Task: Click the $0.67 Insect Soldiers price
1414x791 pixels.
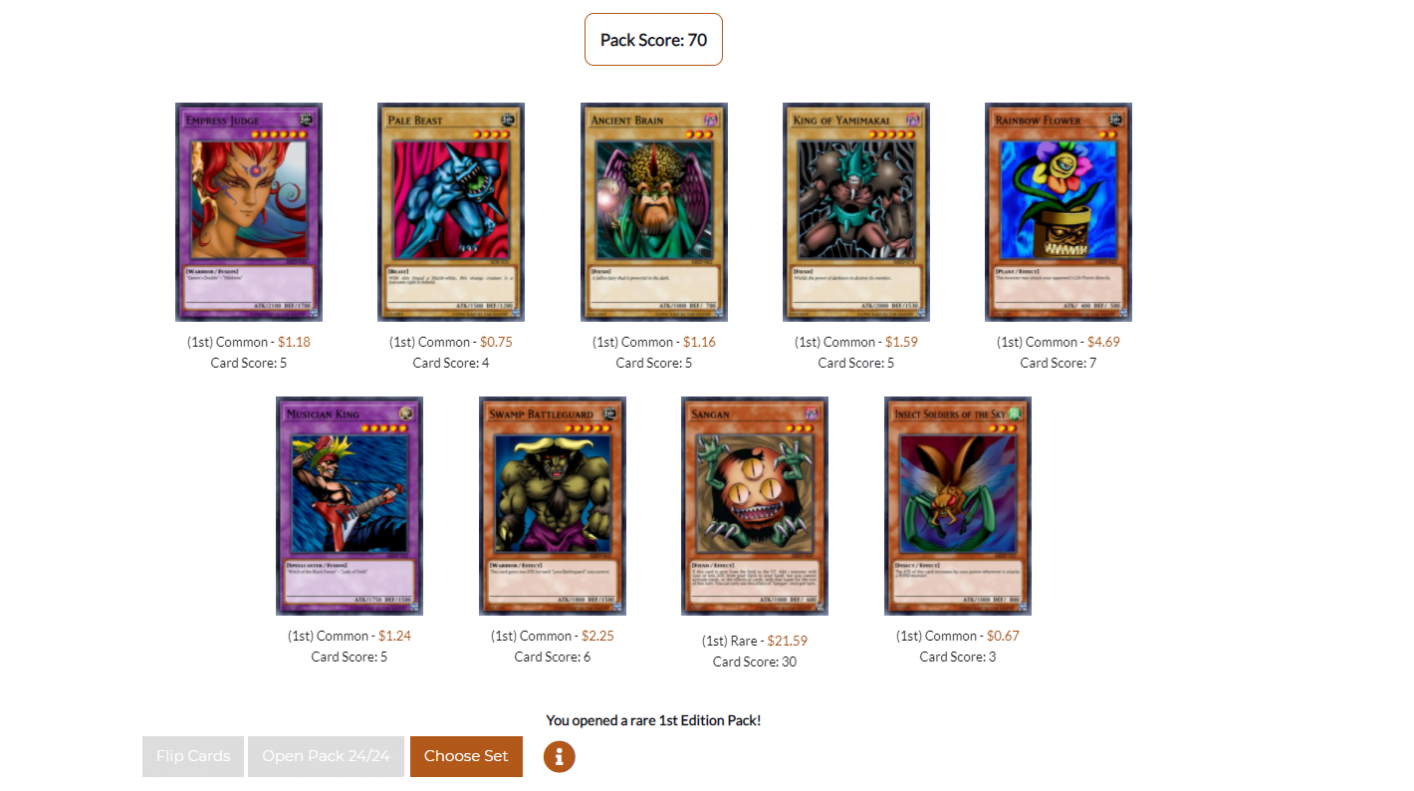Action: (1003, 636)
